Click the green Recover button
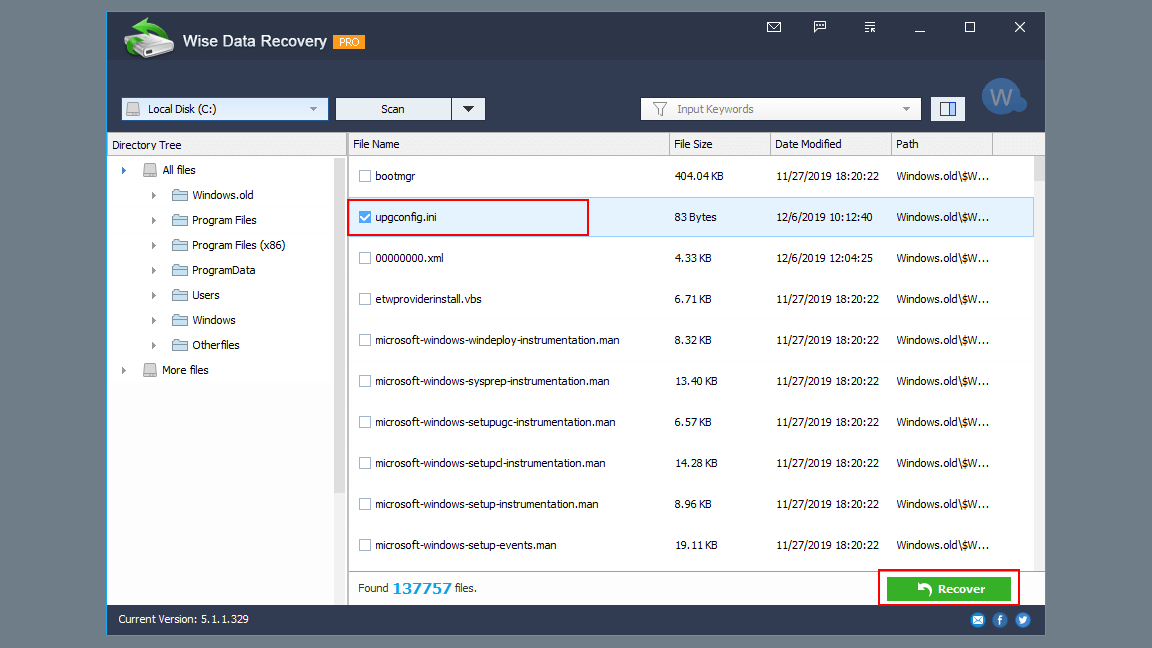 click(948, 588)
